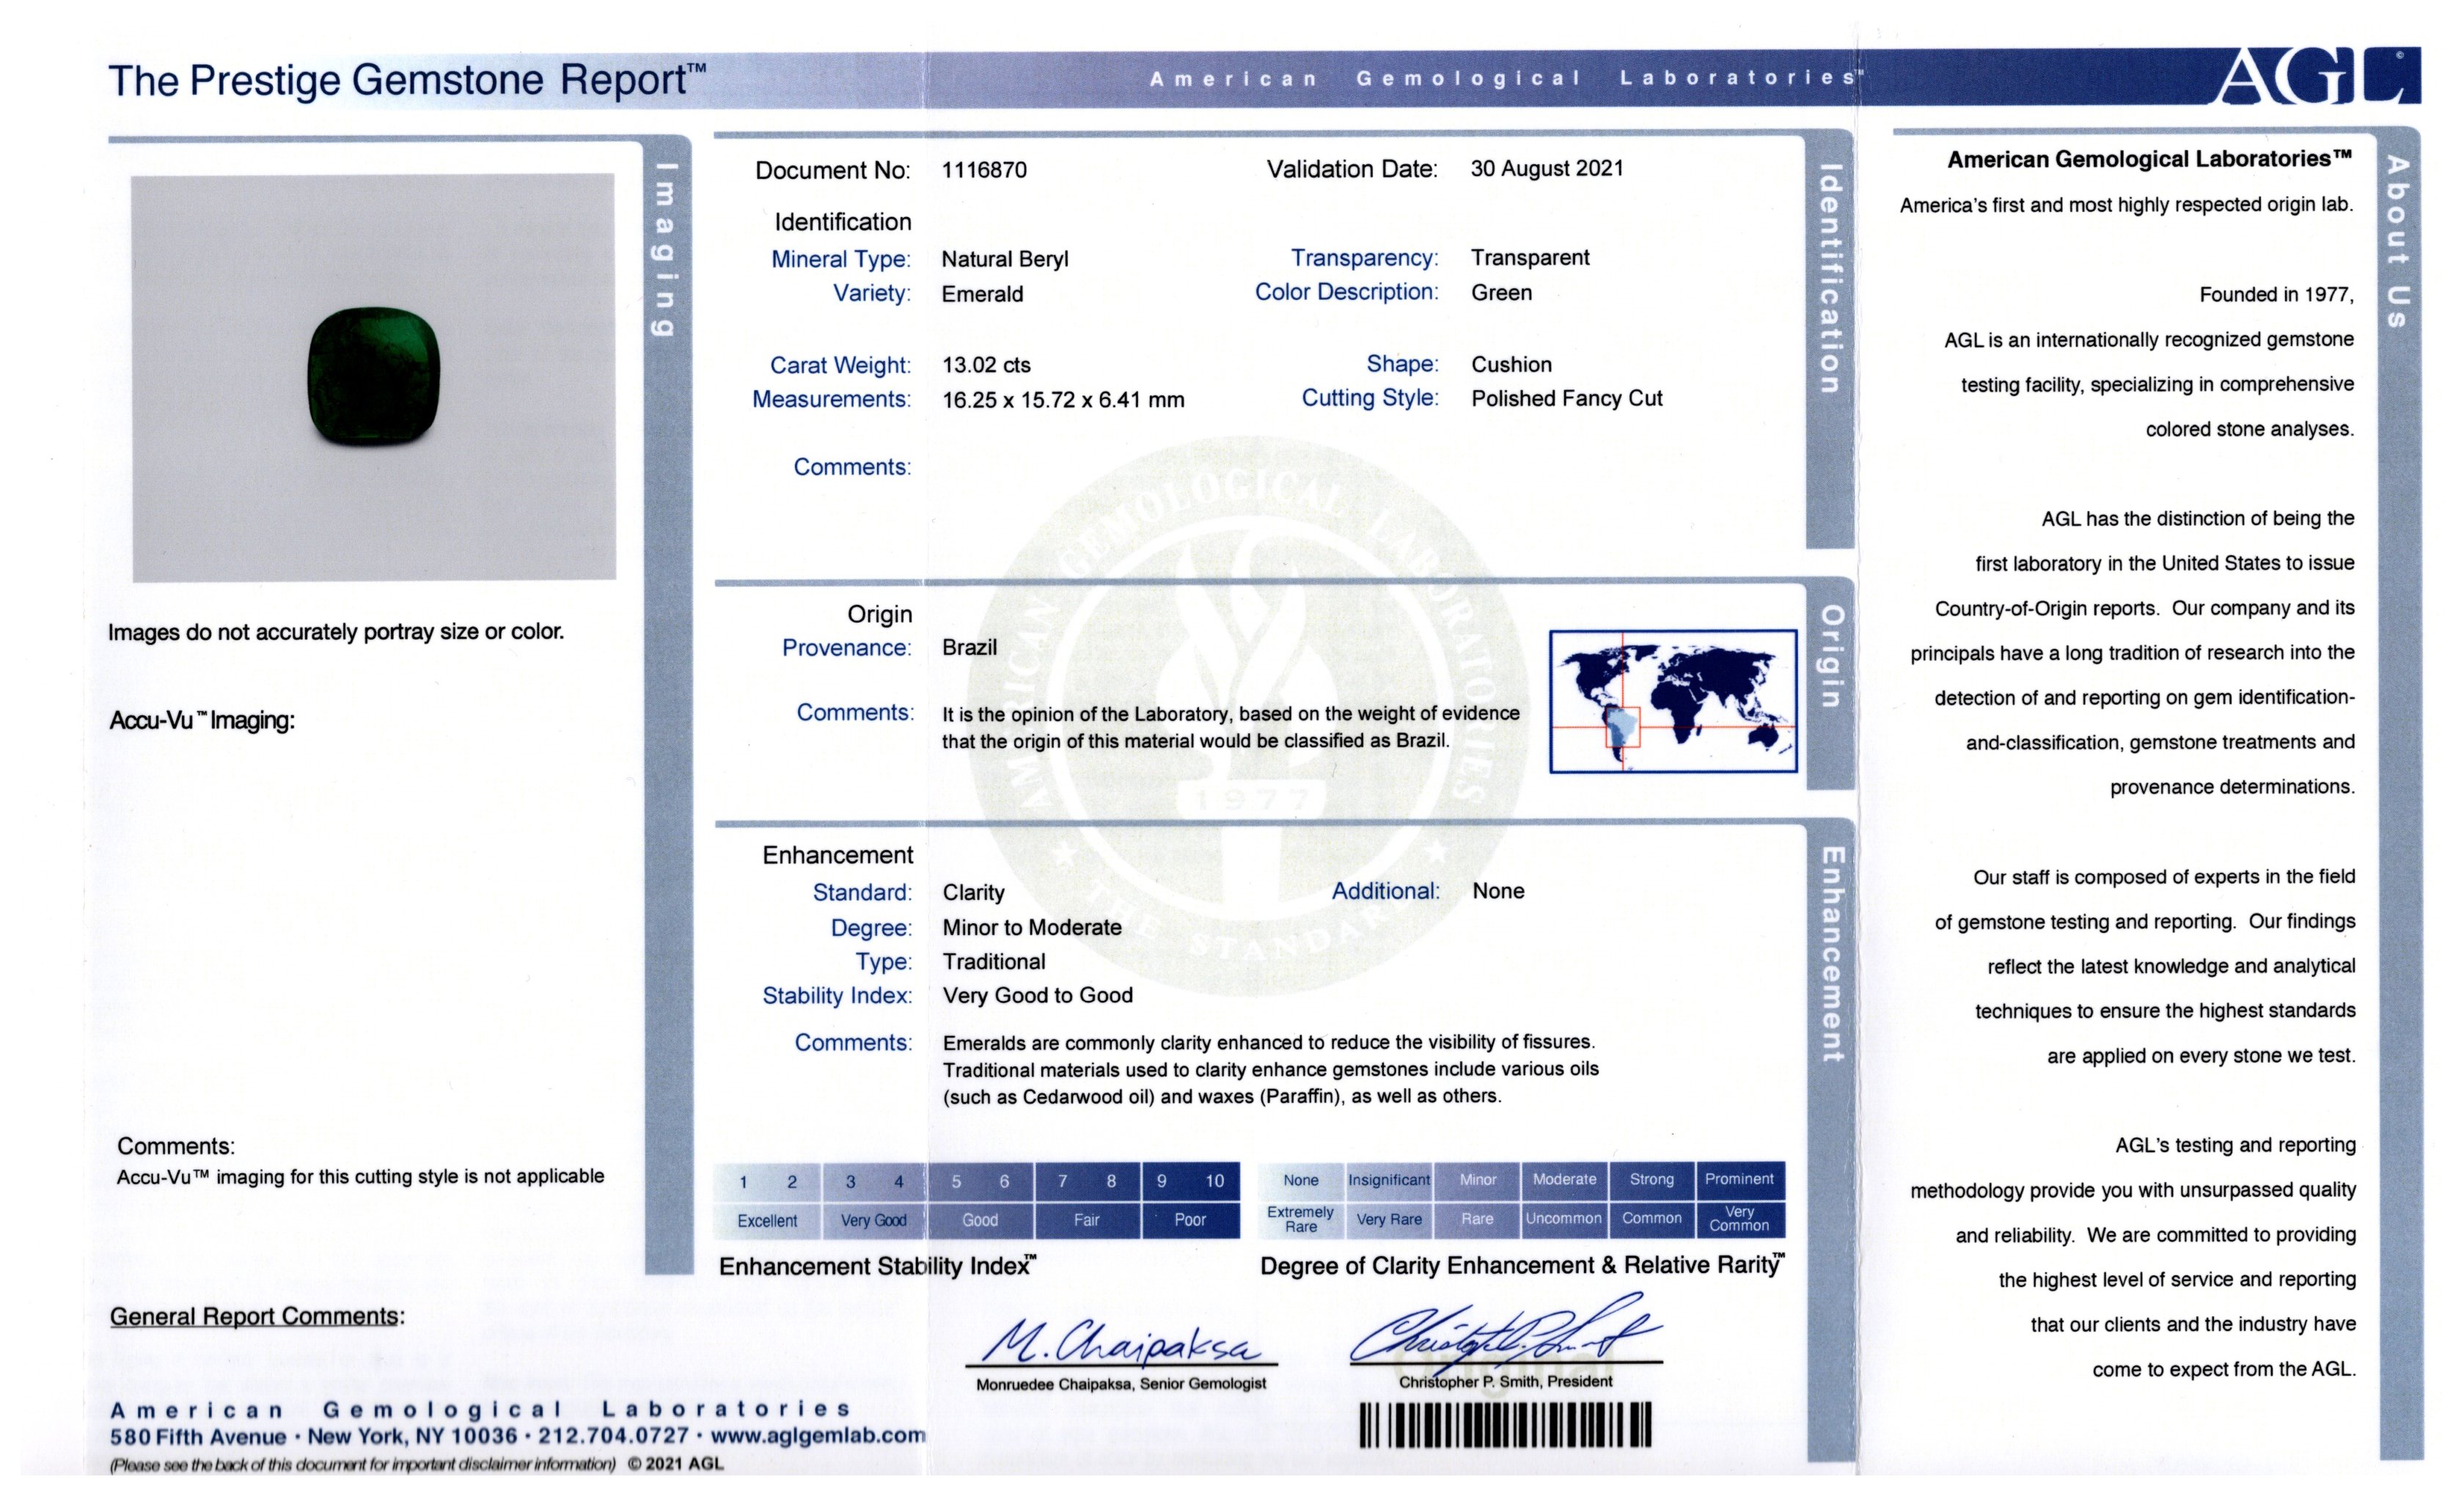Image resolution: width=2464 pixels, height=1496 pixels.
Task: Click the M. Chaipaksa signature
Action: (1121, 1342)
